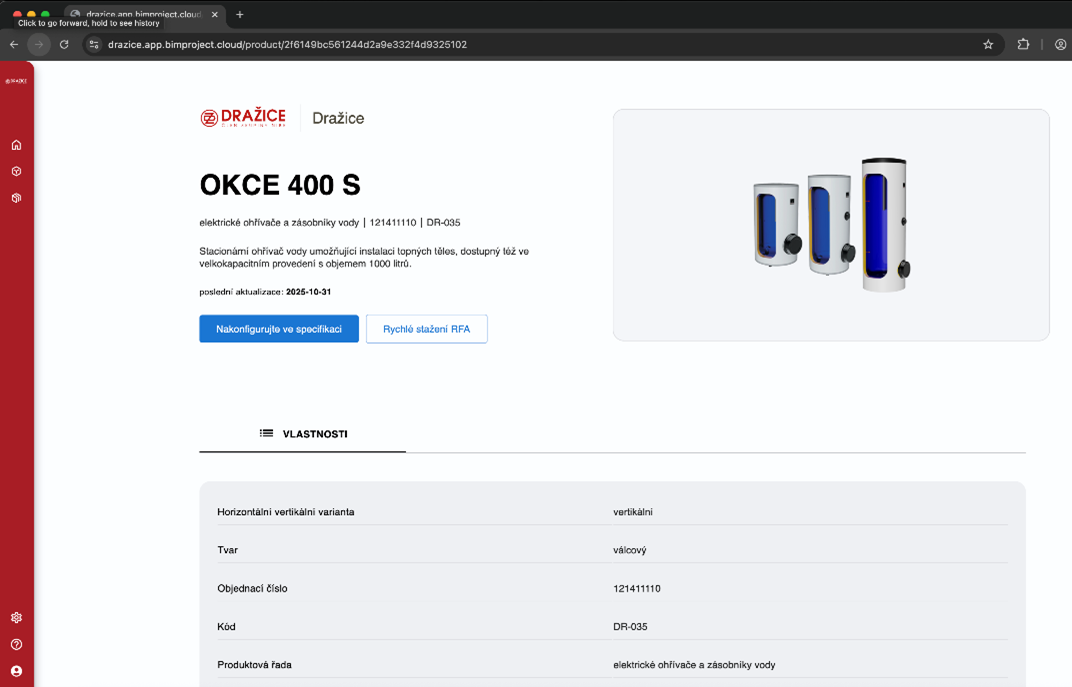The width and height of the screenshot is (1072, 687).
Task: Click the Nakonfigurujte ve specifikaci button
Action: (x=279, y=329)
